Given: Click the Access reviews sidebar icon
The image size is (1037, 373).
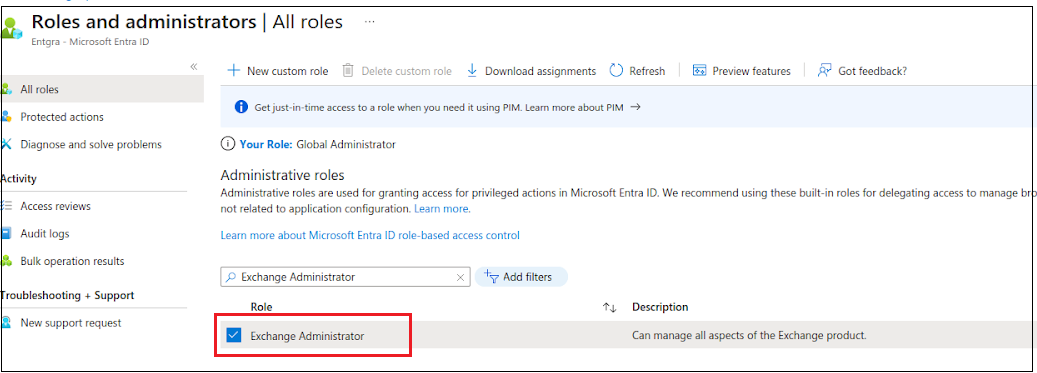Looking at the screenshot, I should pyautogui.click(x=6, y=206).
